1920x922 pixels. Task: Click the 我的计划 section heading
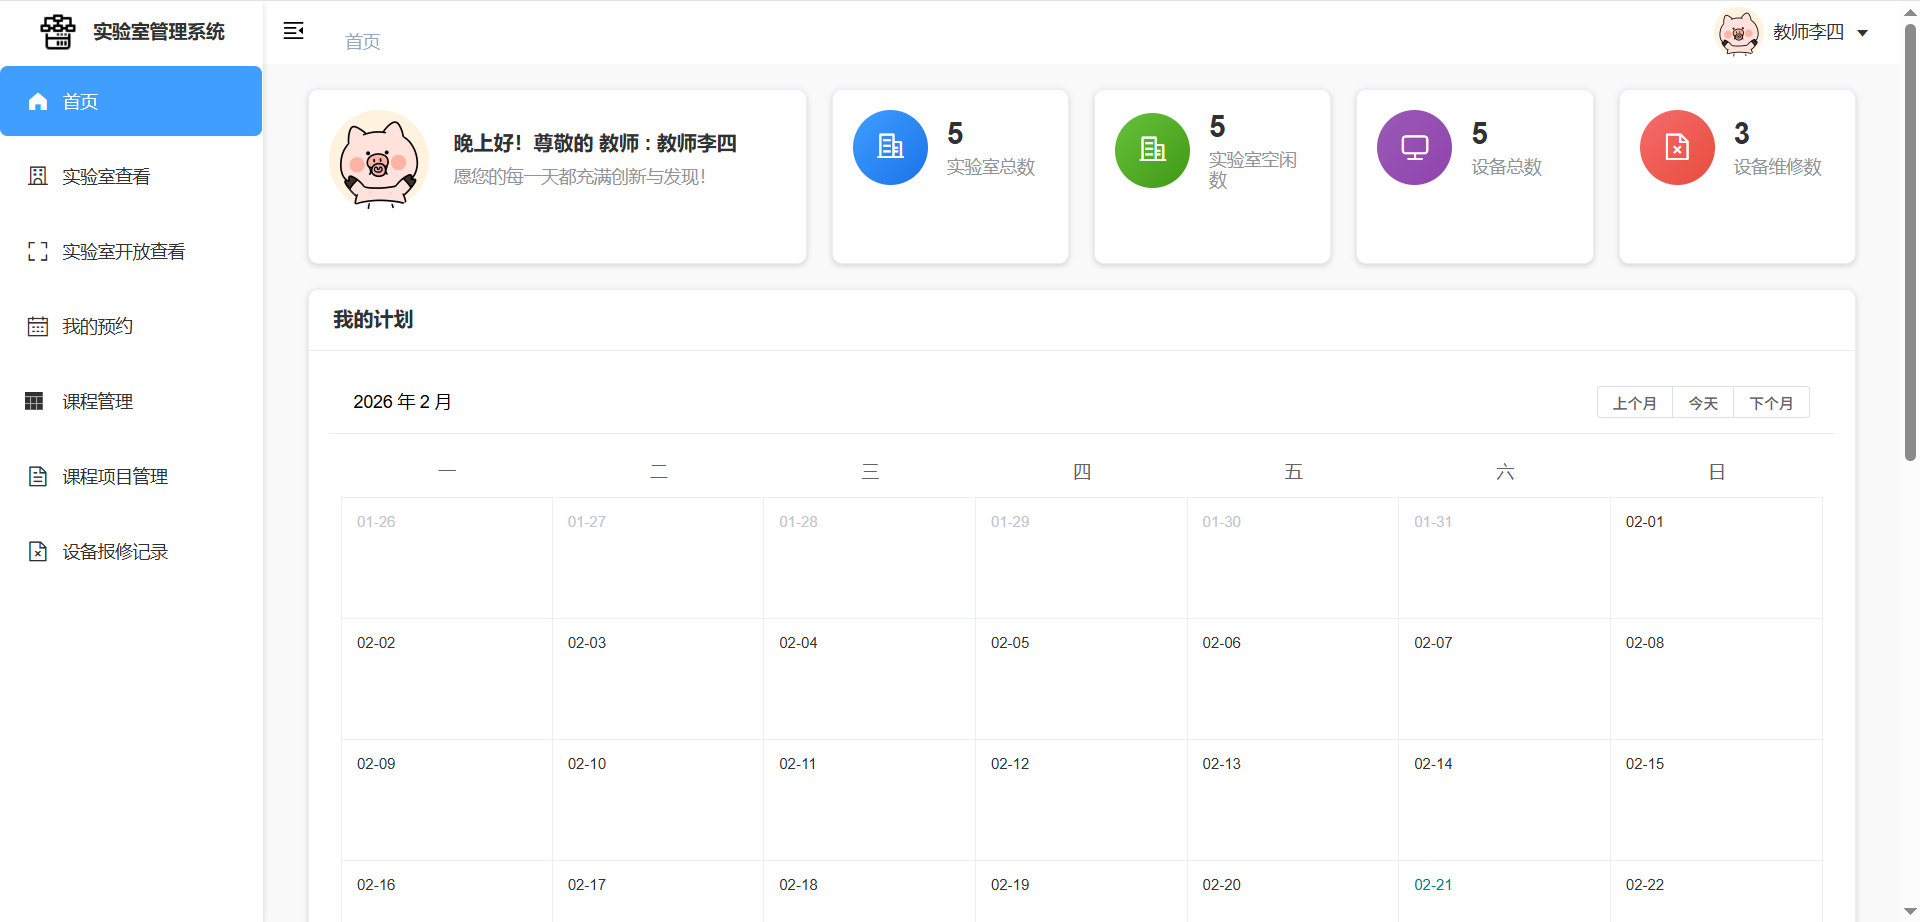pyautogui.click(x=373, y=319)
